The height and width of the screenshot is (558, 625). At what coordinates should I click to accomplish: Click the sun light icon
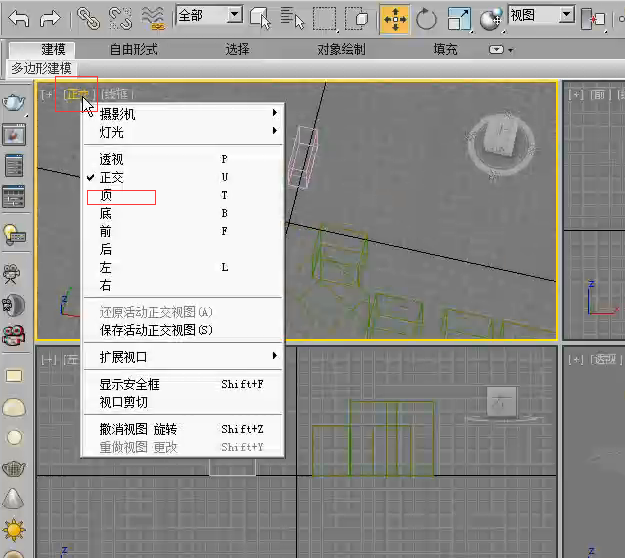pos(14,530)
